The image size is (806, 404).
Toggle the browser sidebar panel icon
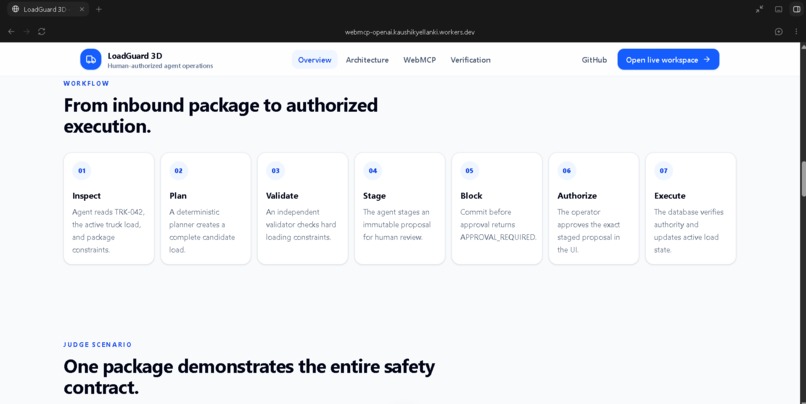pyautogui.click(x=796, y=9)
